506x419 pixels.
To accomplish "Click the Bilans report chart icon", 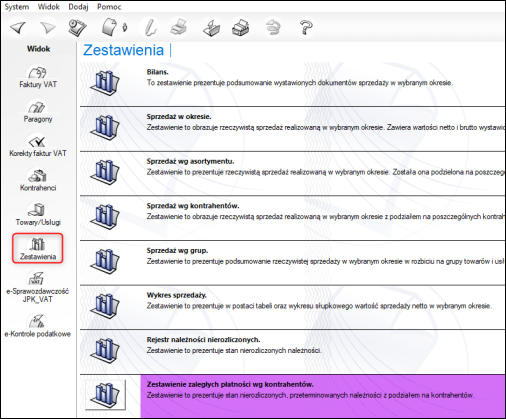I will tap(105, 83).
